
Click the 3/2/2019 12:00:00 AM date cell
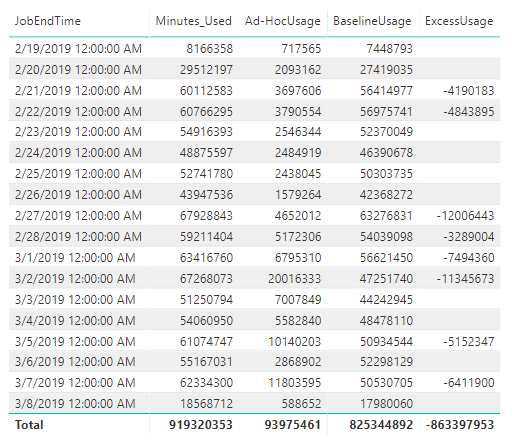click(75, 279)
